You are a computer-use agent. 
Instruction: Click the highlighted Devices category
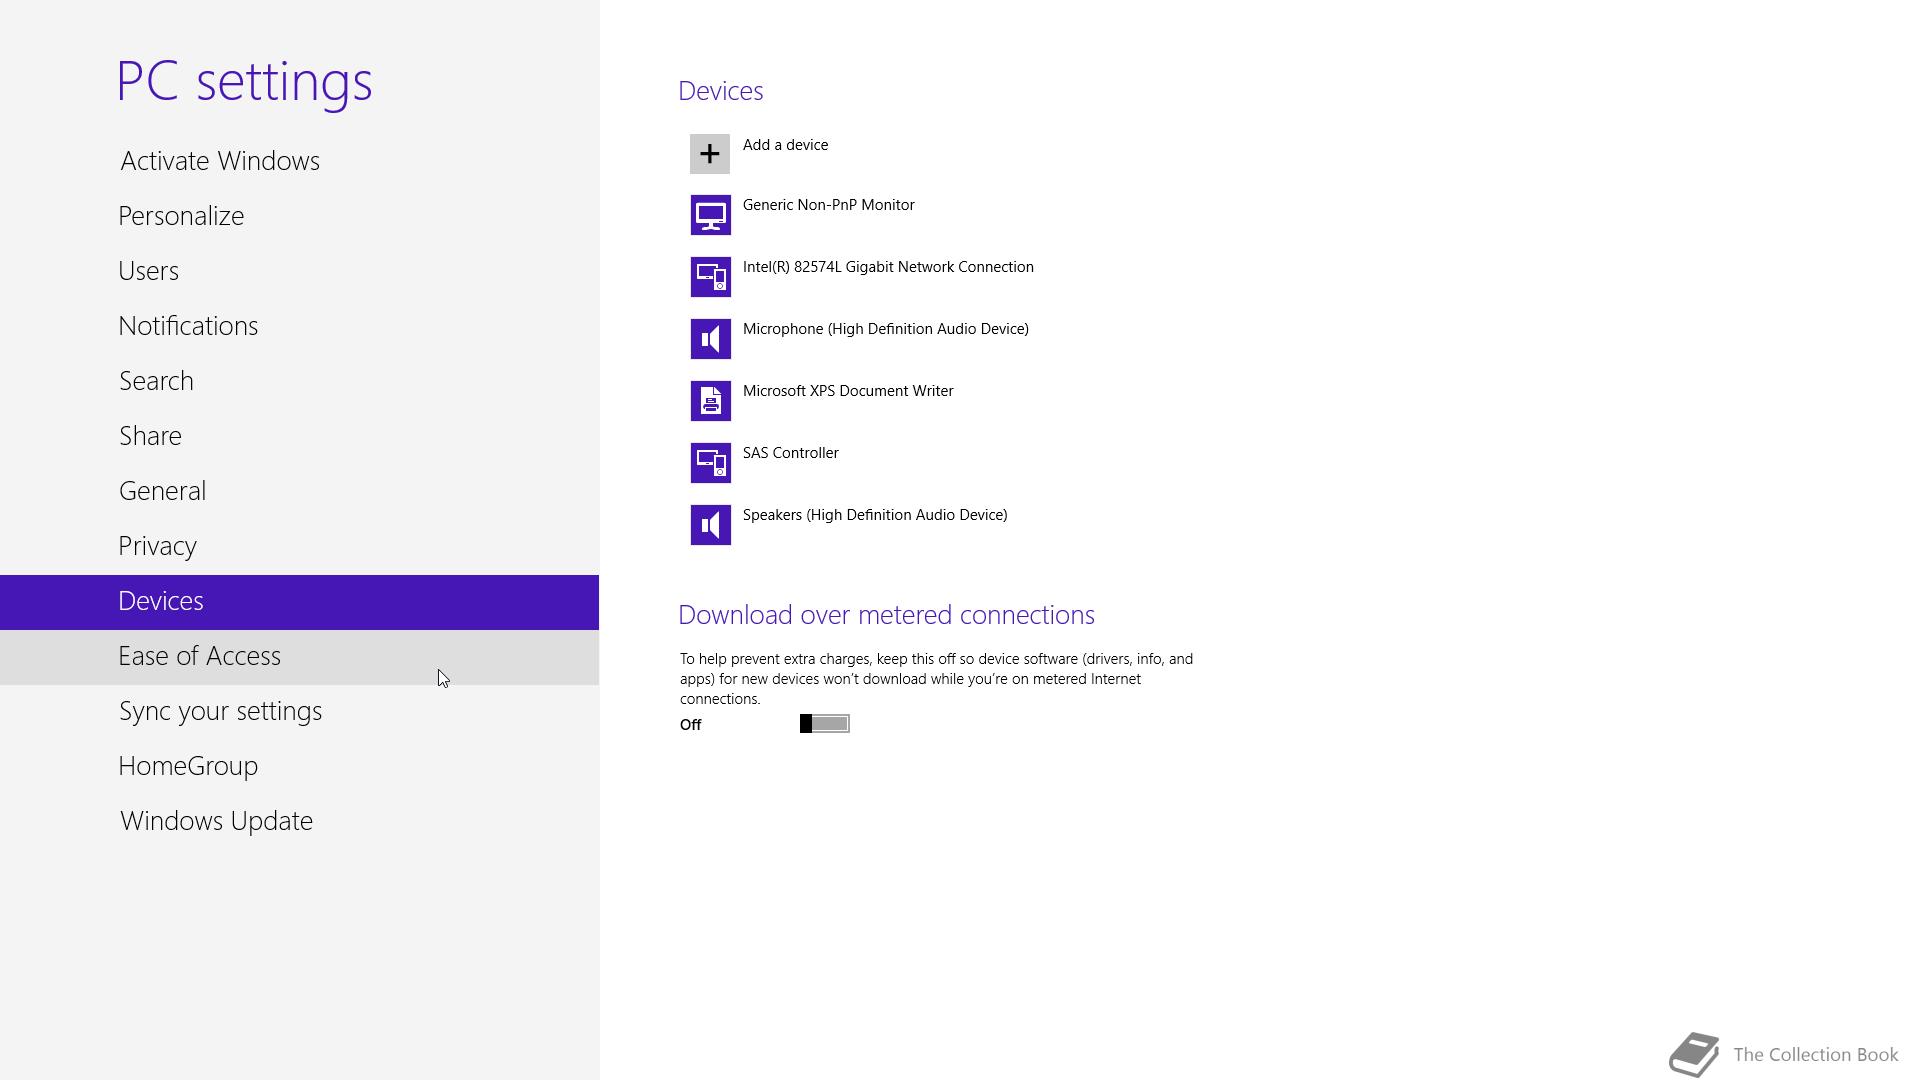pos(299,602)
